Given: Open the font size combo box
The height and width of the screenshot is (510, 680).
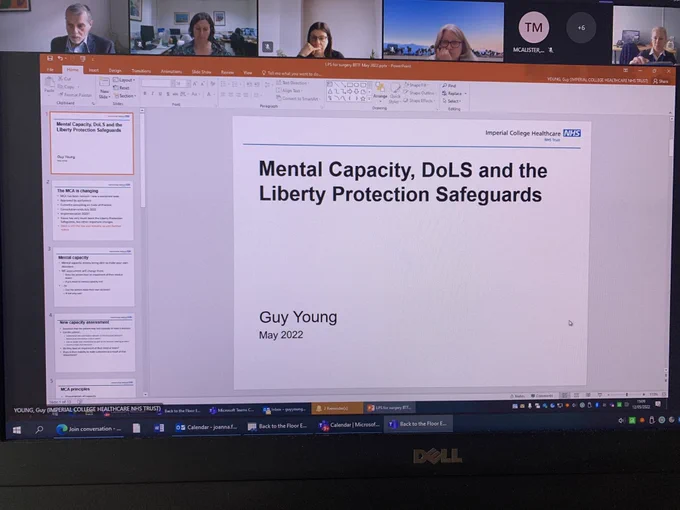Looking at the screenshot, I should pos(181,83).
